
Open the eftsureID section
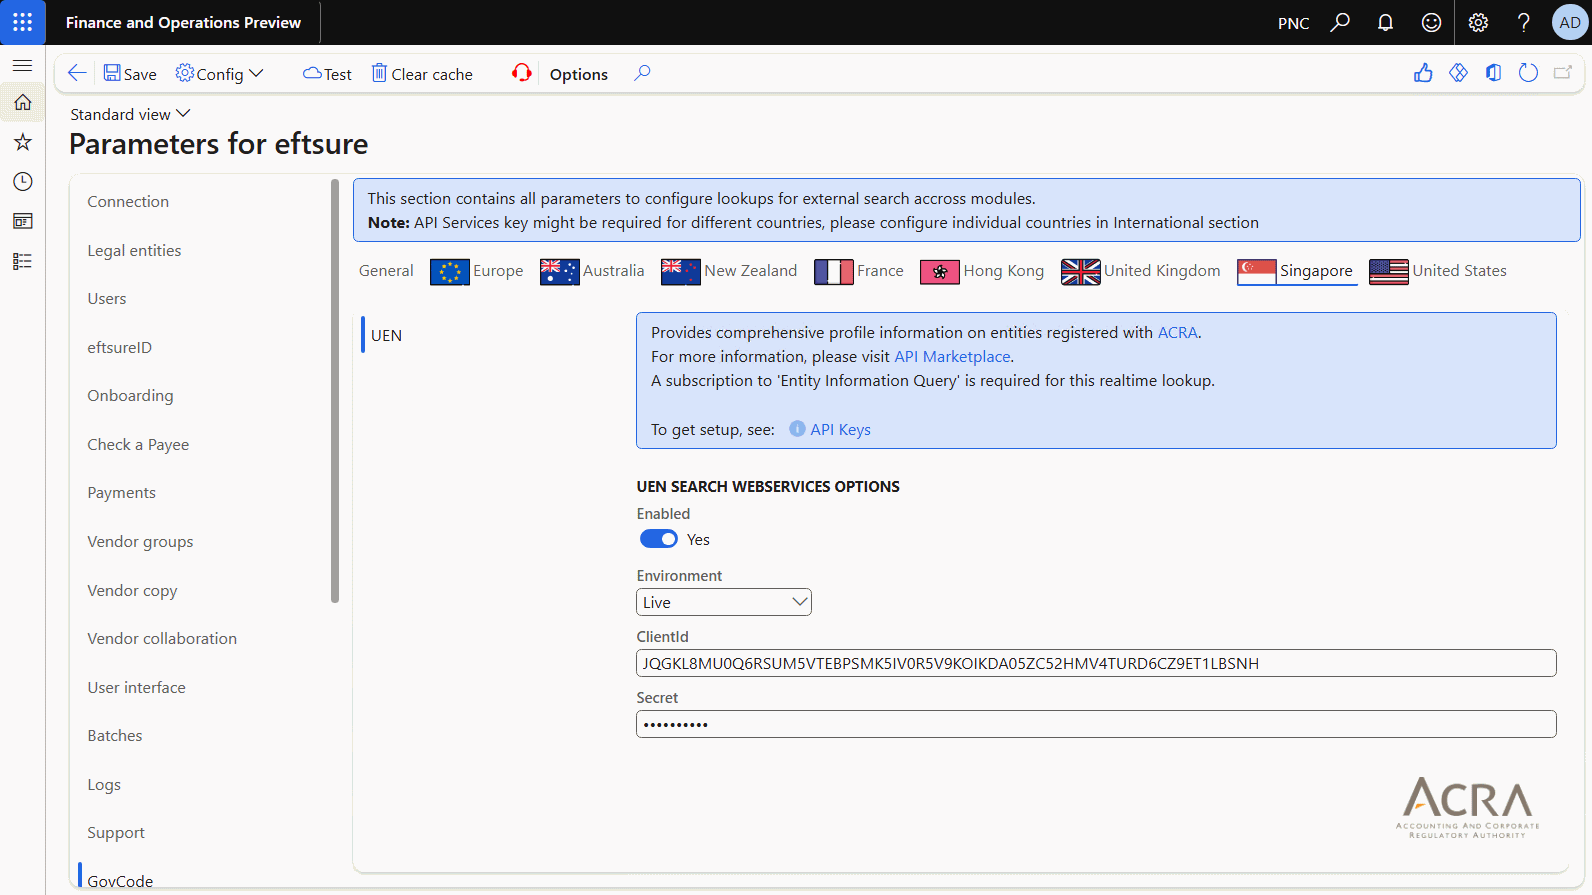coord(120,348)
